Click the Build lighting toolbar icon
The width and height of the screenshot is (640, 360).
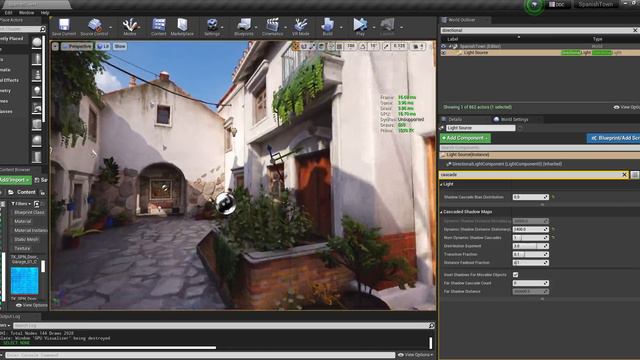[x=327, y=25]
